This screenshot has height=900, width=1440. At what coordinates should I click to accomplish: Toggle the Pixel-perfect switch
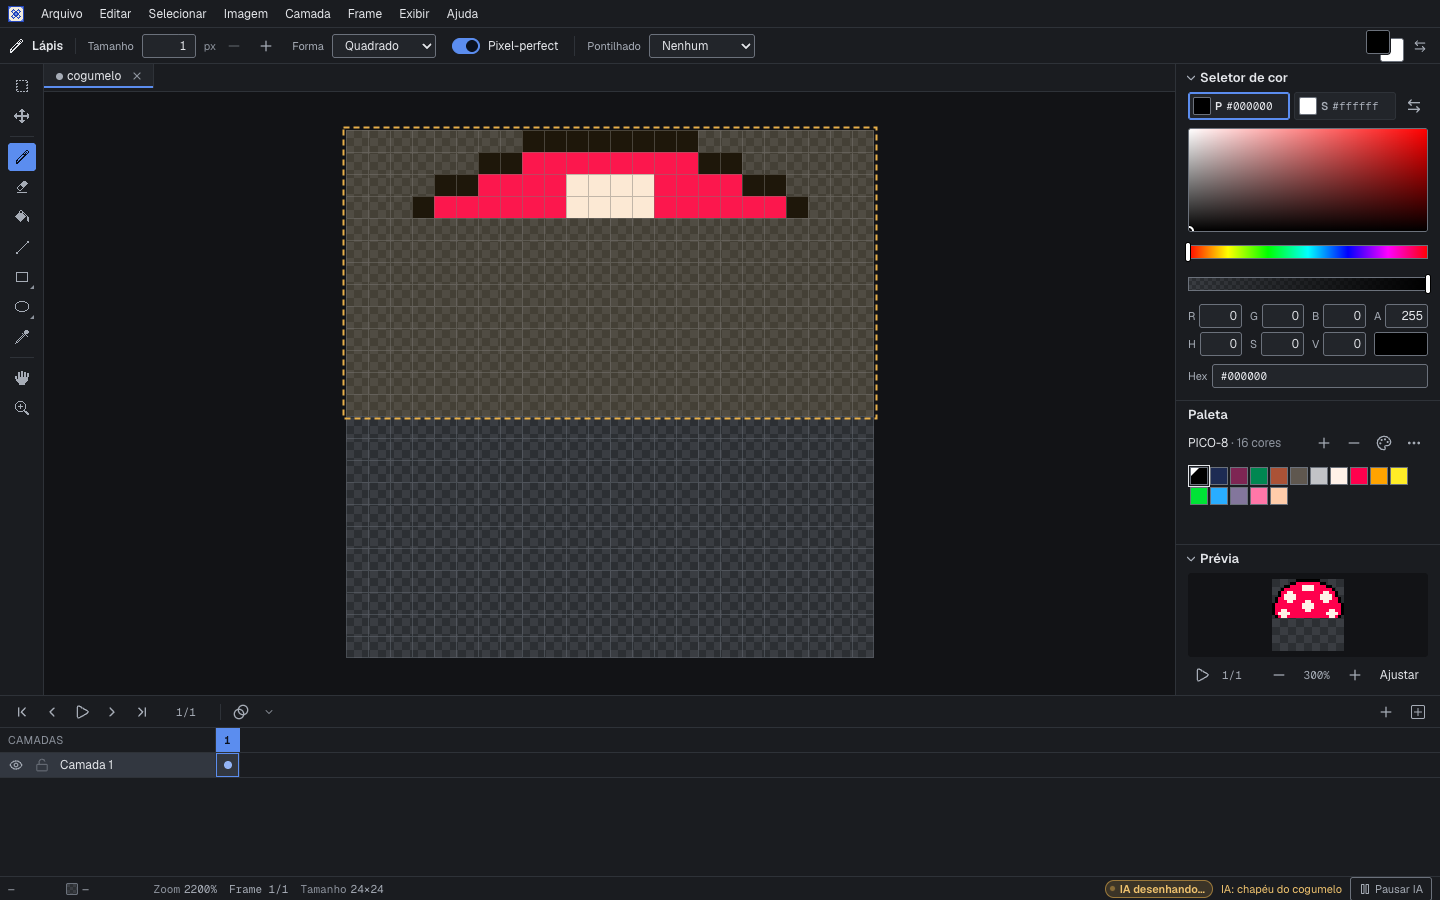pos(466,46)
